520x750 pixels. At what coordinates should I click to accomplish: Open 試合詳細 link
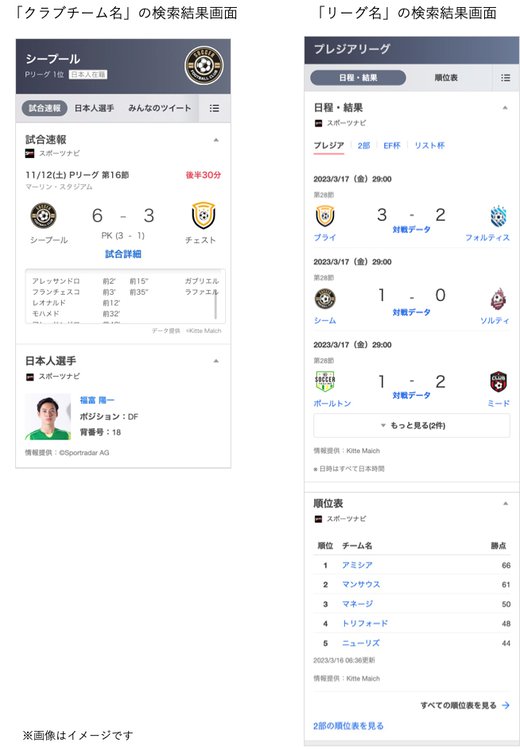point(123,254)
